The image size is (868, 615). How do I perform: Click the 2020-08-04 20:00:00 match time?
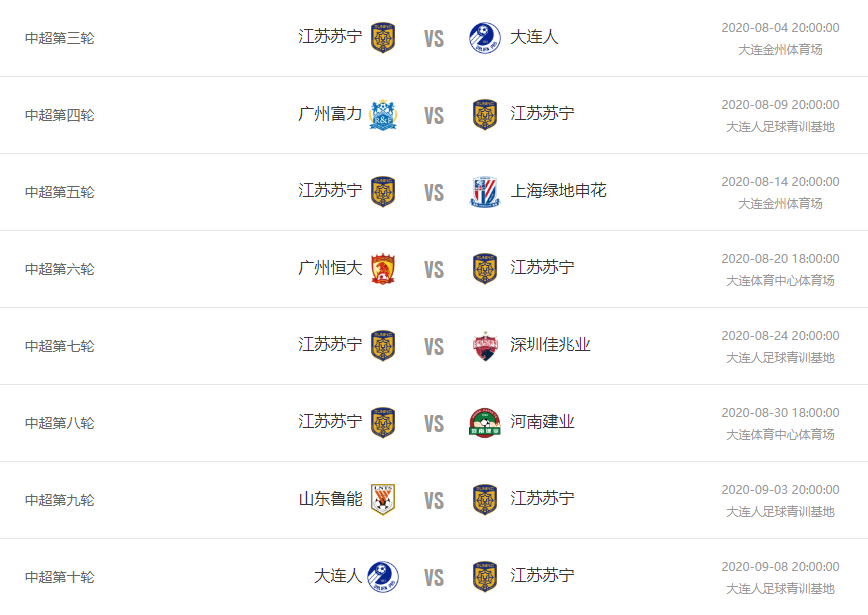click(780, 28)
